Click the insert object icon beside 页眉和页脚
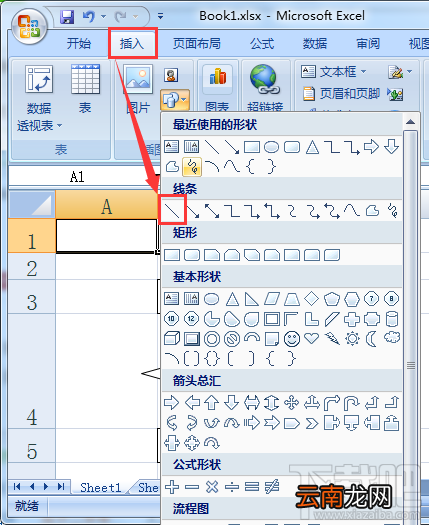This screenshot has height=525, width=429. [395, 94]
